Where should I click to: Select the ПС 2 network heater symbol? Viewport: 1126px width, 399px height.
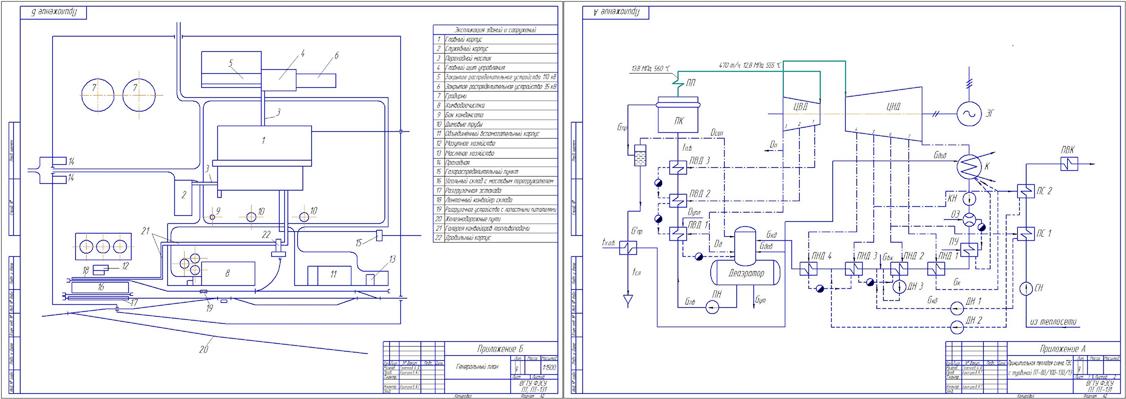tap(1024, 192)
